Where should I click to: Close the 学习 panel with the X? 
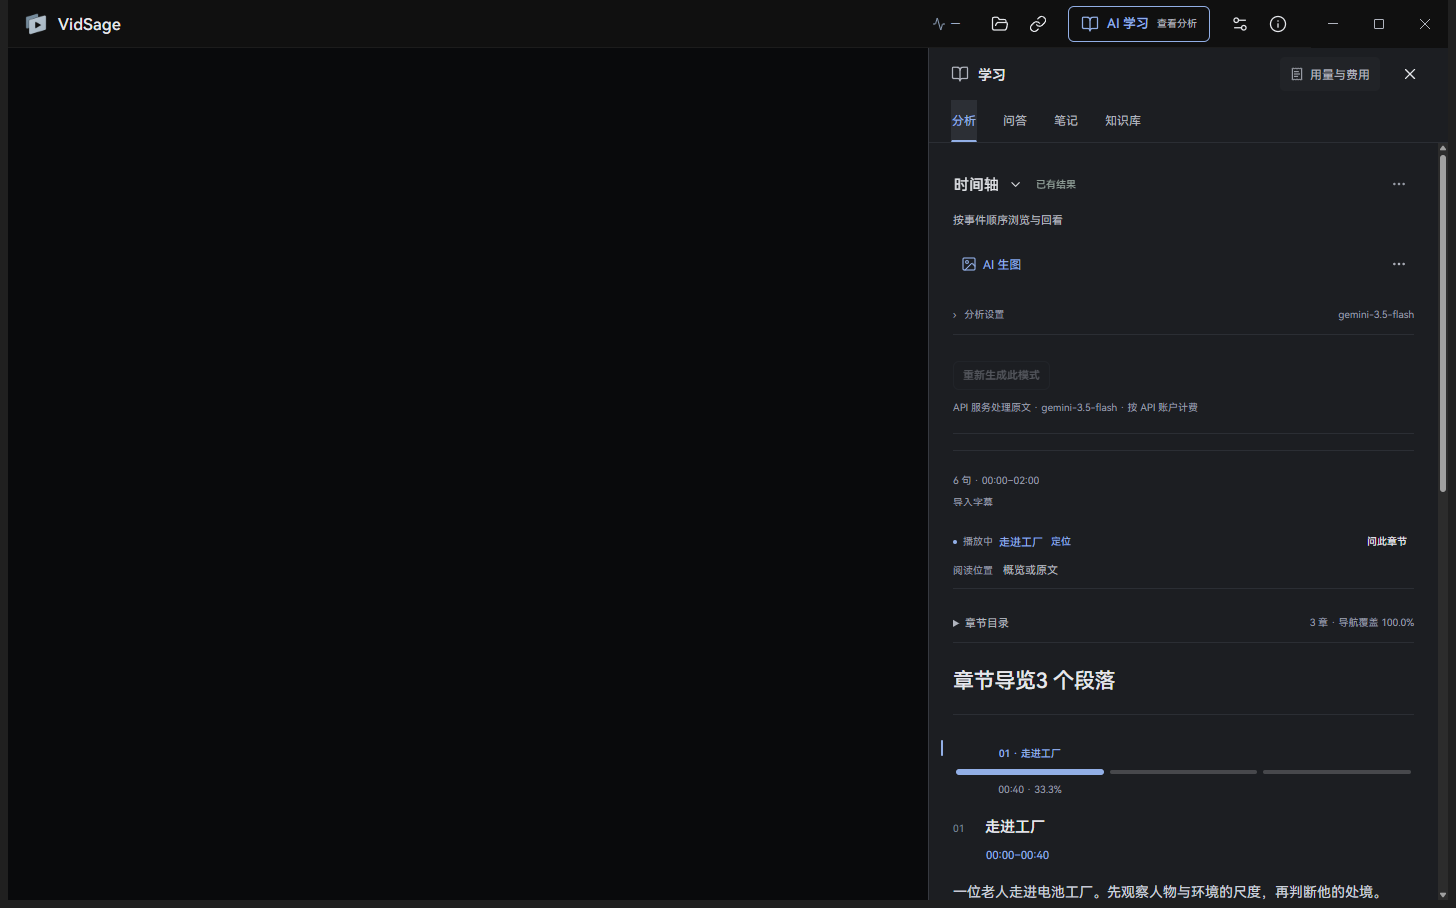[1410, 74]
